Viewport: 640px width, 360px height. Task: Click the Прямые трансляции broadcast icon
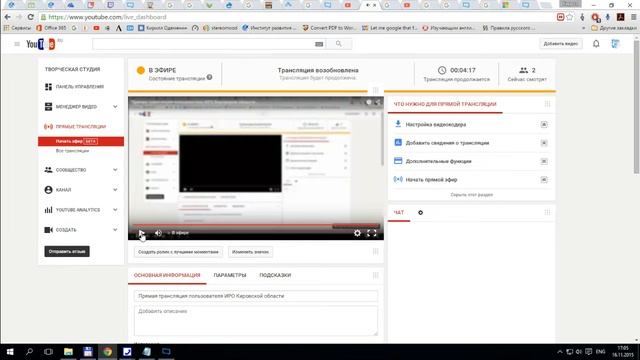coord(48,127)
